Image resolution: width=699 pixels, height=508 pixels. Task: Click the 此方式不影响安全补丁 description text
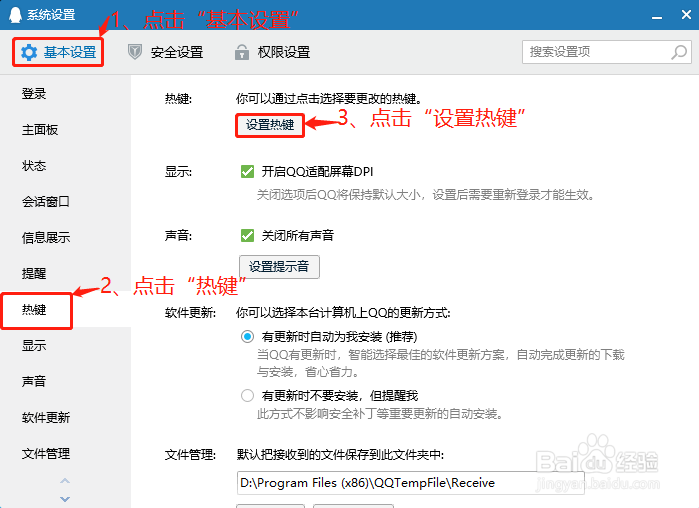[380, 414]
